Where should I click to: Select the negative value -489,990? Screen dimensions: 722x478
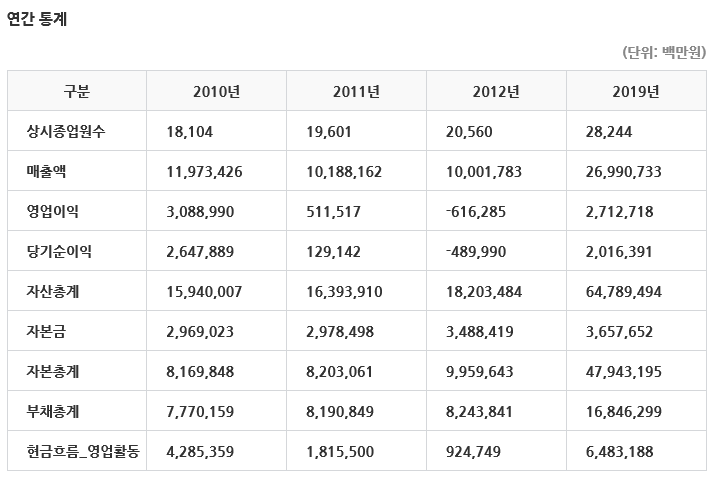[476, 252]
